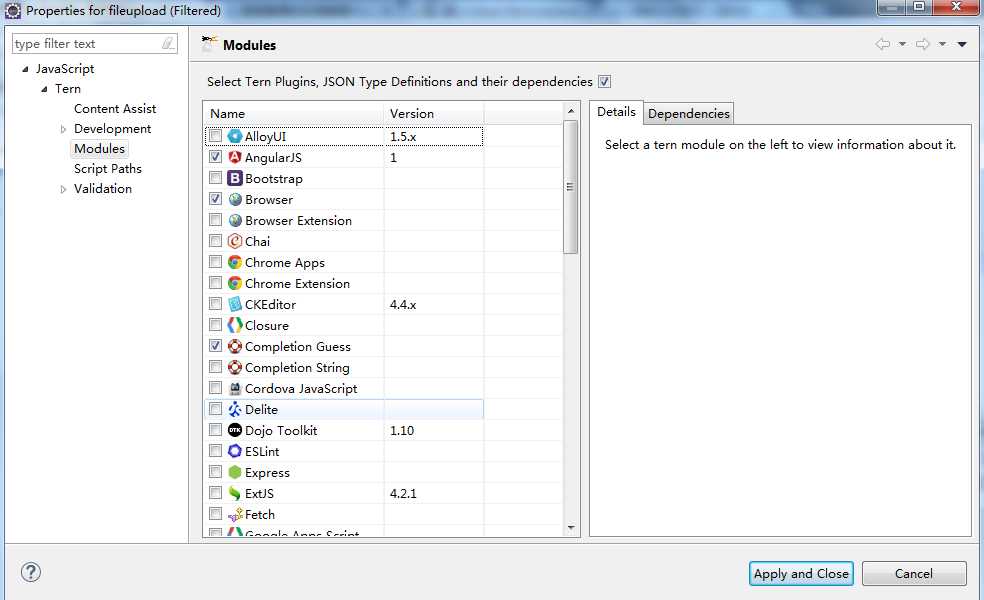Click the Completion Guess lifebuoy icon

click(235, 346)
